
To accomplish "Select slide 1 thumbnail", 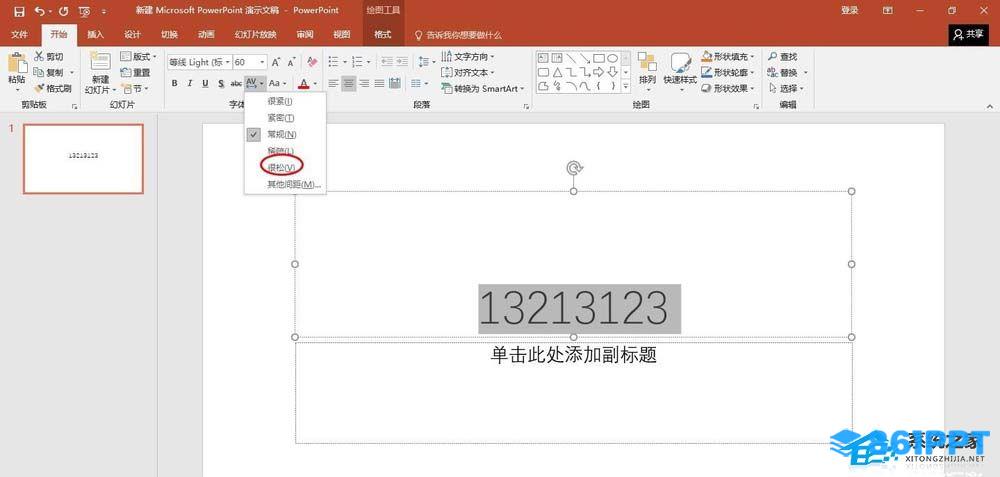I will [84, 159].
